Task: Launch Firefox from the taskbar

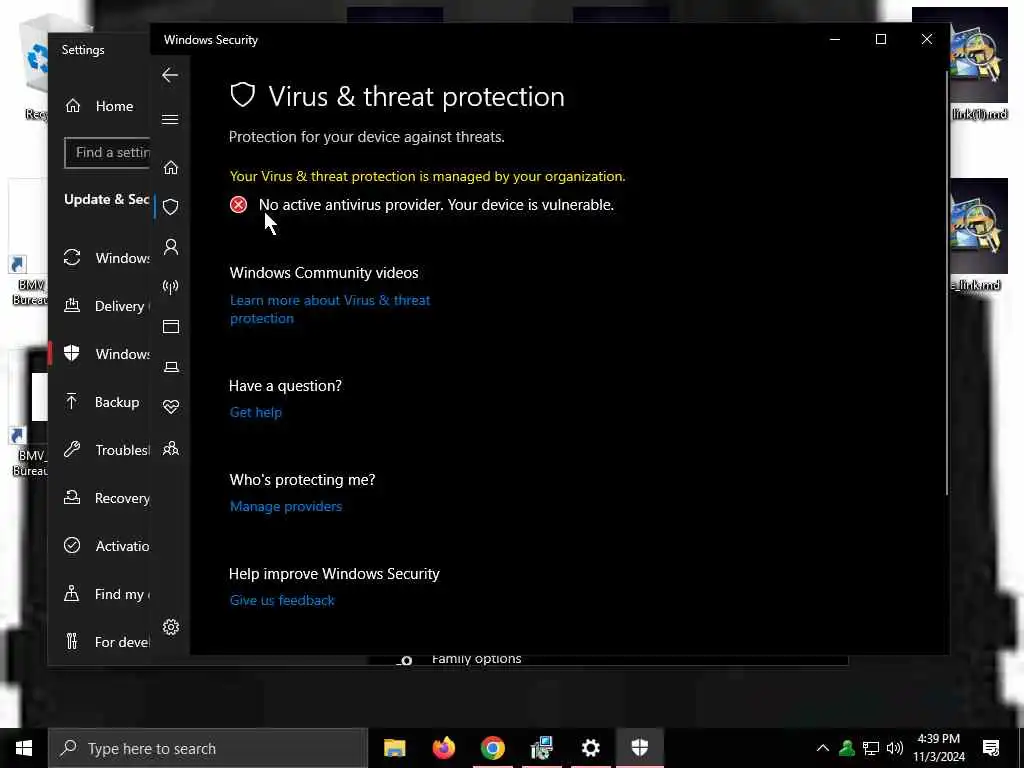Action: [x=443, y=748]
